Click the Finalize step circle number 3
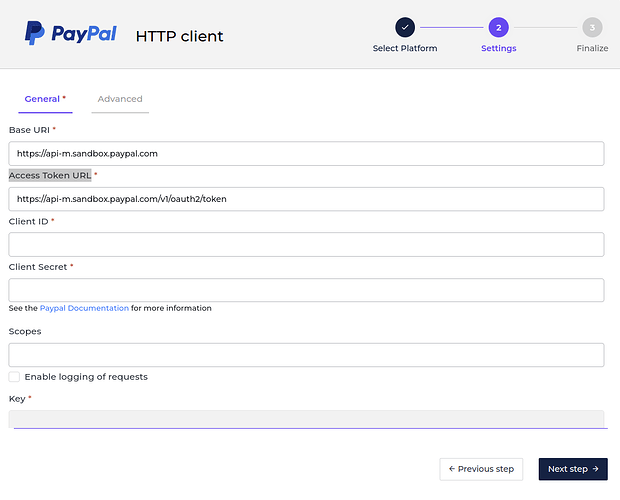620x500 pixels. click(x=592, y=27)
